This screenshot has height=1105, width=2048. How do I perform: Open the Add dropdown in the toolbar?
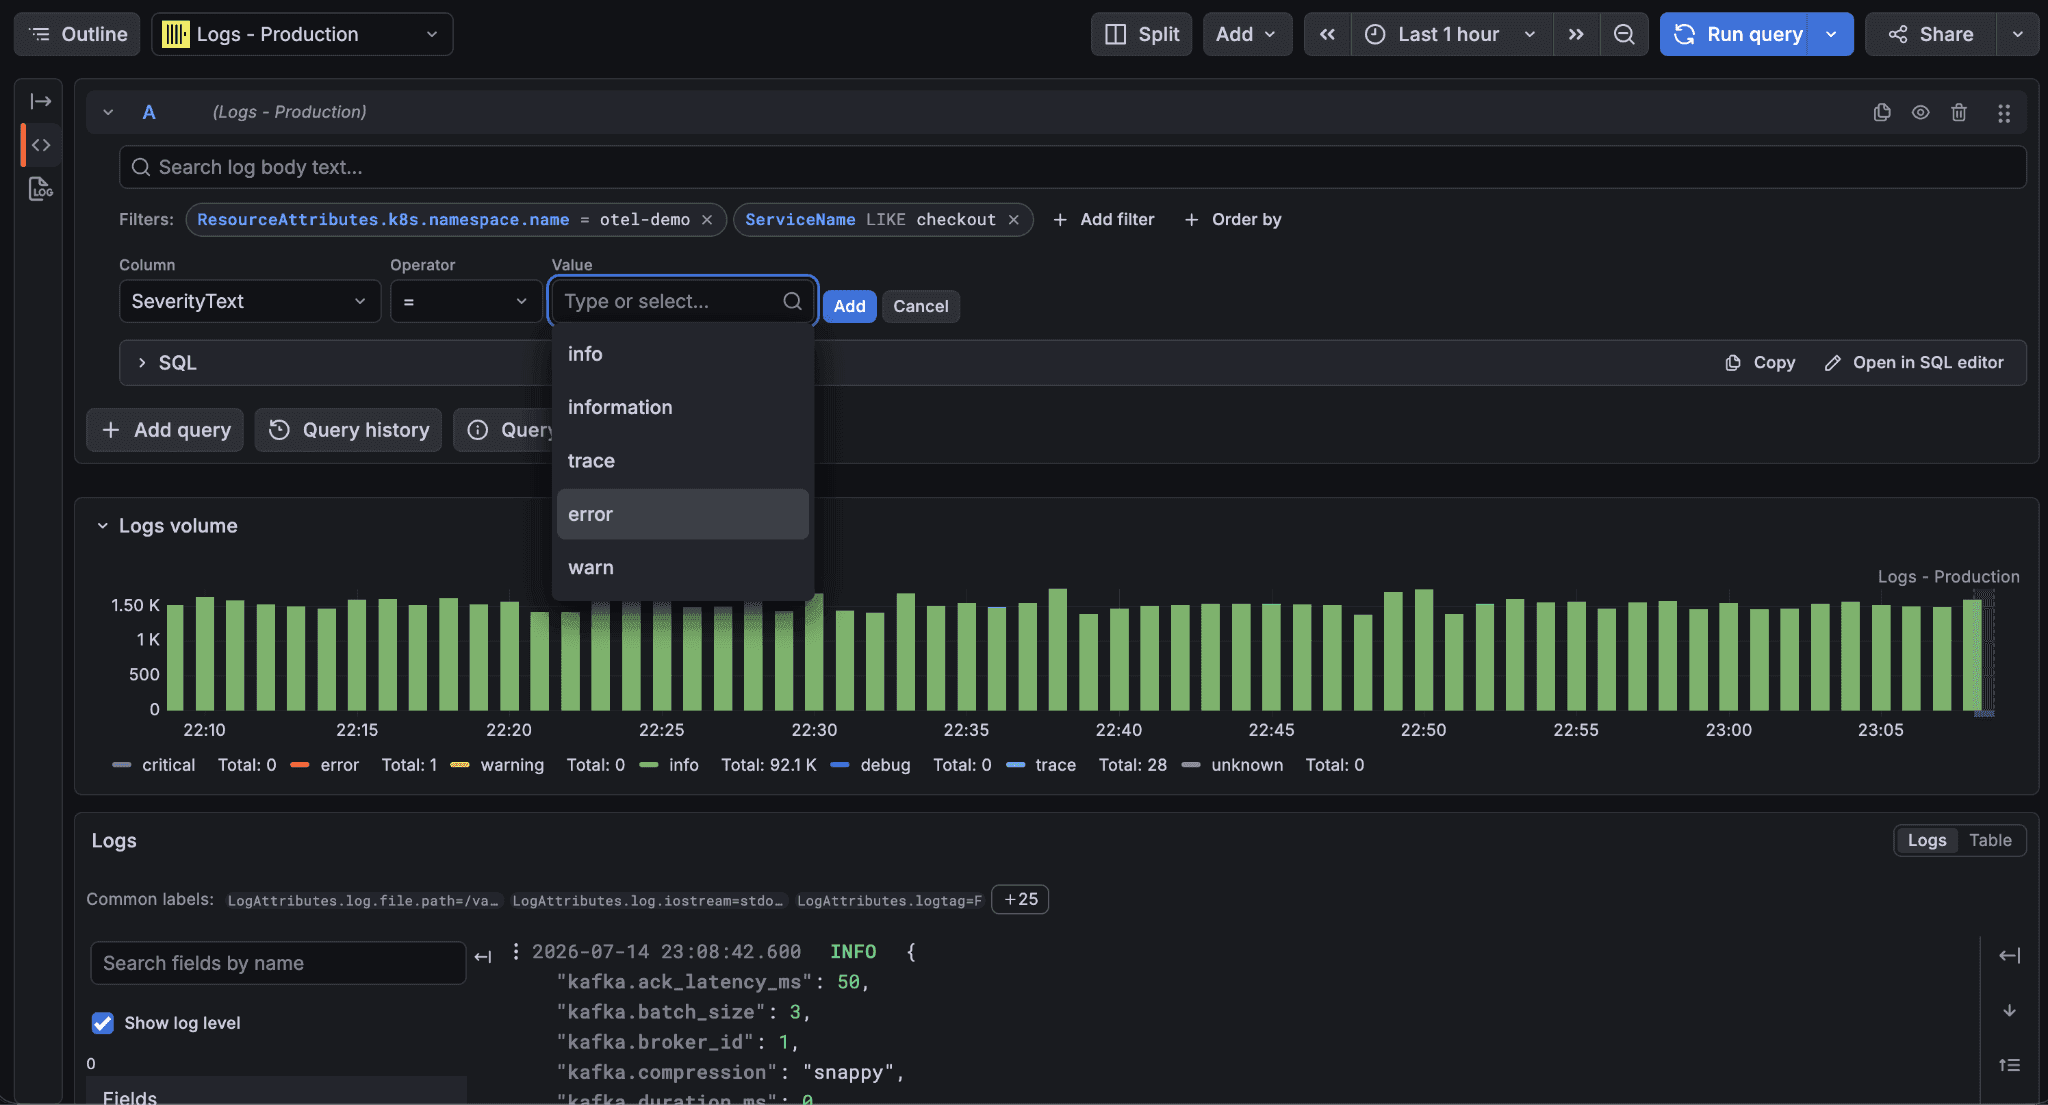point(1247,34)
